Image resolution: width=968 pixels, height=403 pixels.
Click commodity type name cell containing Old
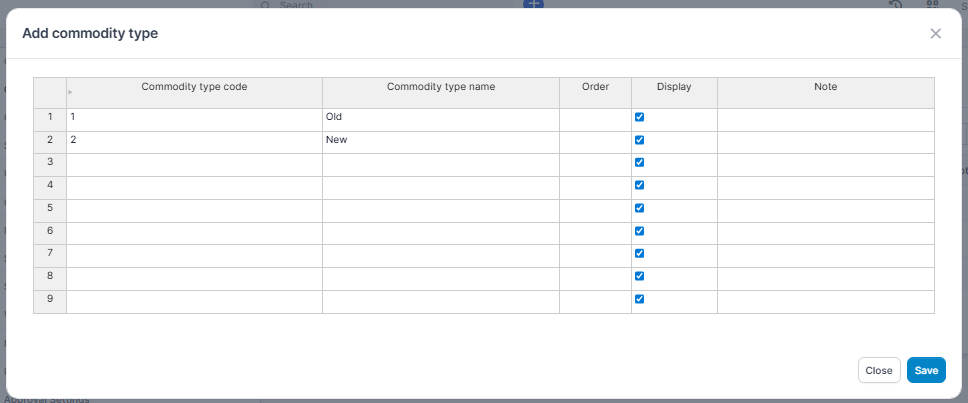[440, 118]
